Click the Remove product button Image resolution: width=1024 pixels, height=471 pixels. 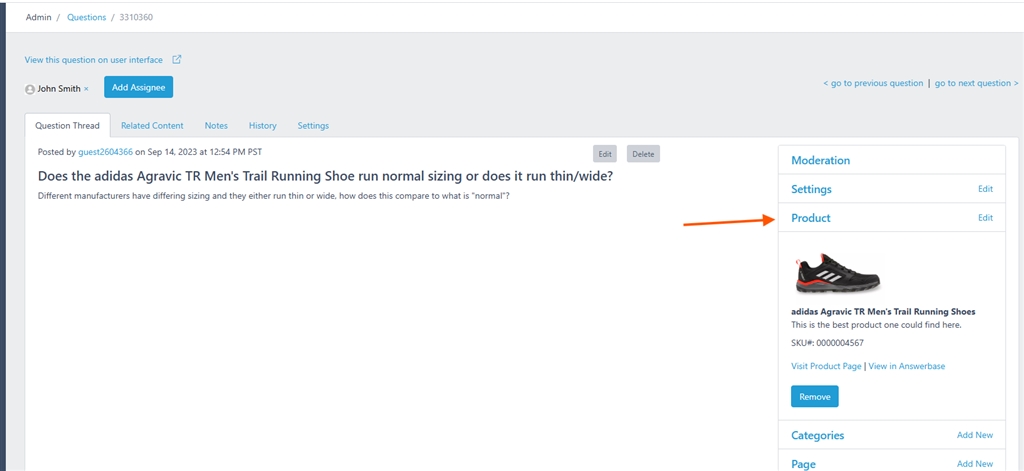(x=814, y=397)
